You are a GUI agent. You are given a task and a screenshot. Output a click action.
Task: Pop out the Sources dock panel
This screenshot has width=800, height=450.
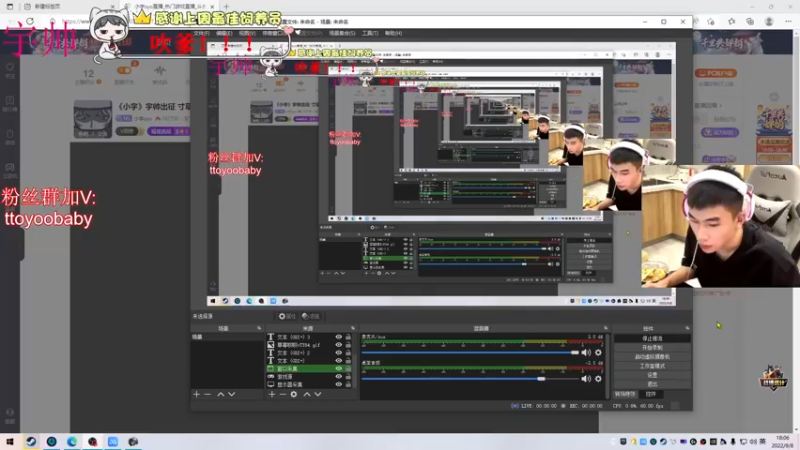coord(353,328)
